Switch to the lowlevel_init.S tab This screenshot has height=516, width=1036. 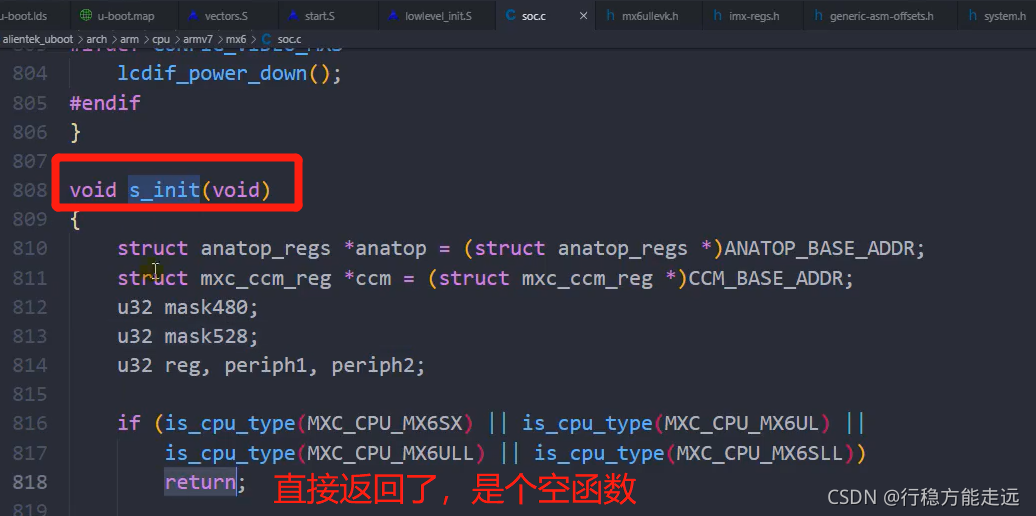pos(437,15)
